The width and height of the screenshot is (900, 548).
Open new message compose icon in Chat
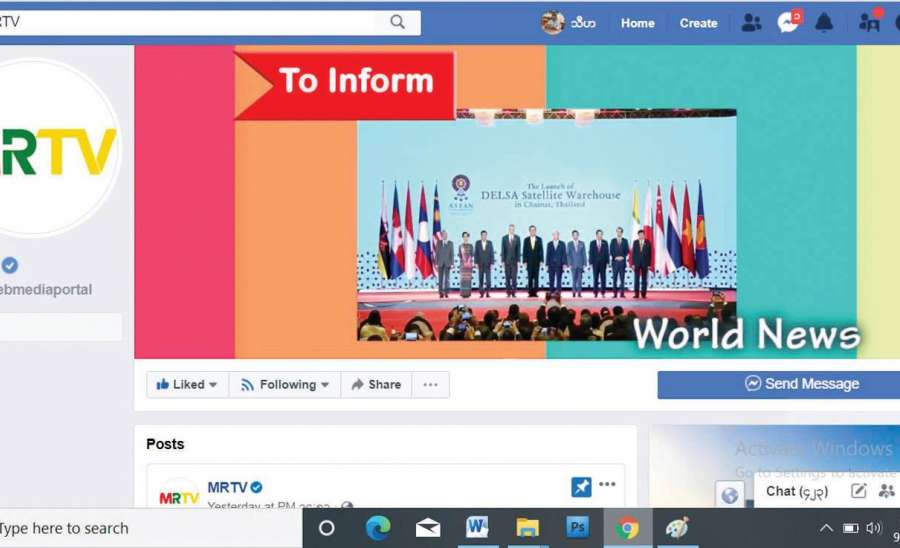pos(858,491)
